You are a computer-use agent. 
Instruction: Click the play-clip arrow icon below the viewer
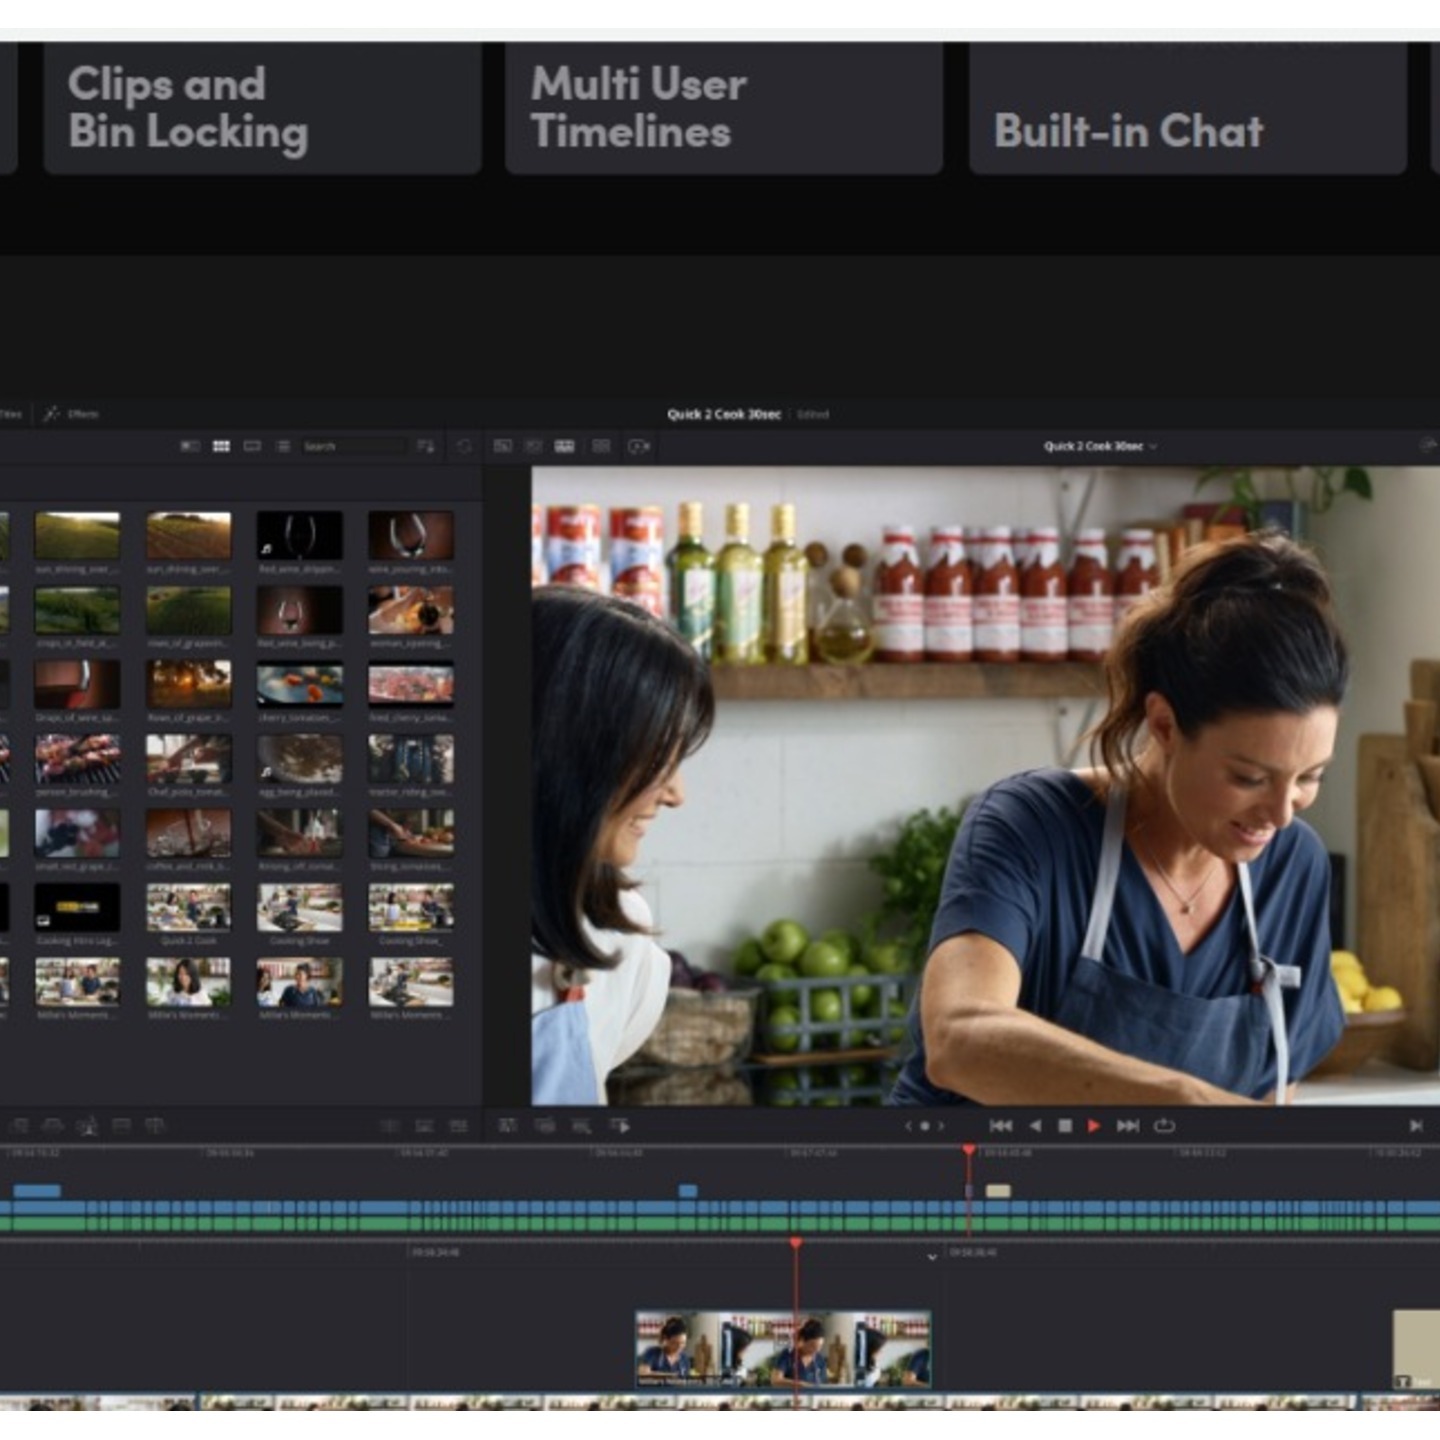click(620, 1126)
